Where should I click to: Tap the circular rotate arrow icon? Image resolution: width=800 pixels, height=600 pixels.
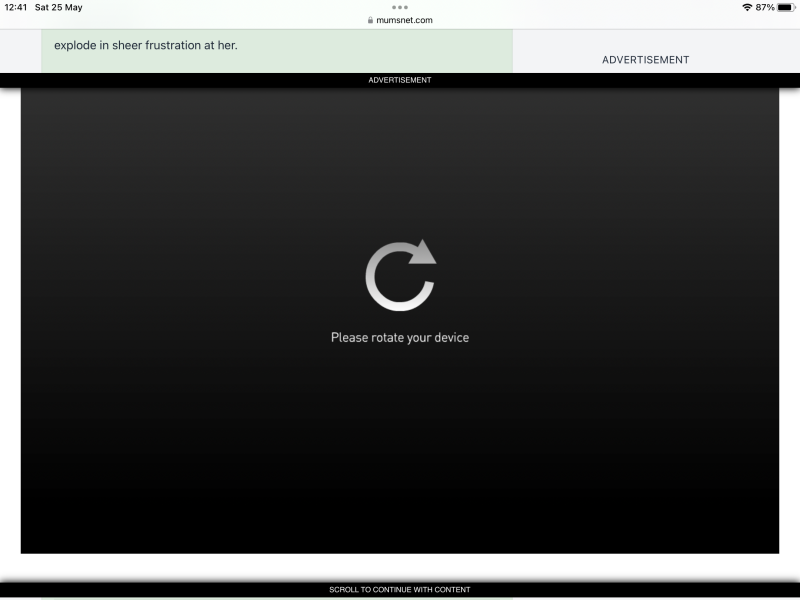400,276
